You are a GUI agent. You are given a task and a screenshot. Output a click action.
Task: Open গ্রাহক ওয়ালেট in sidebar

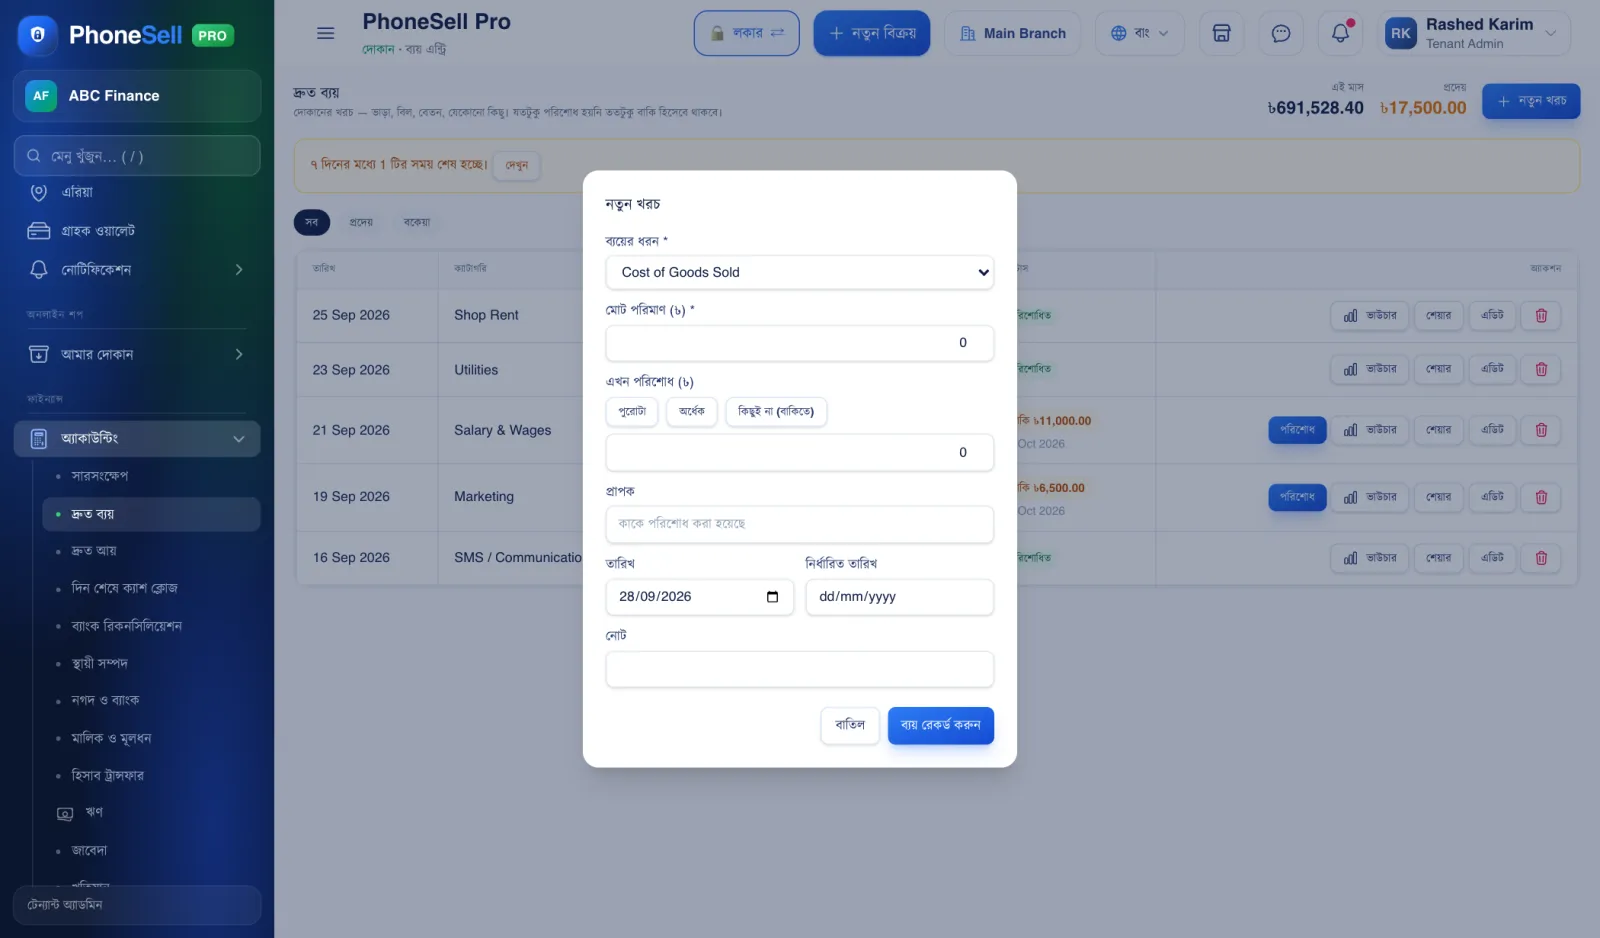point(98,231)
